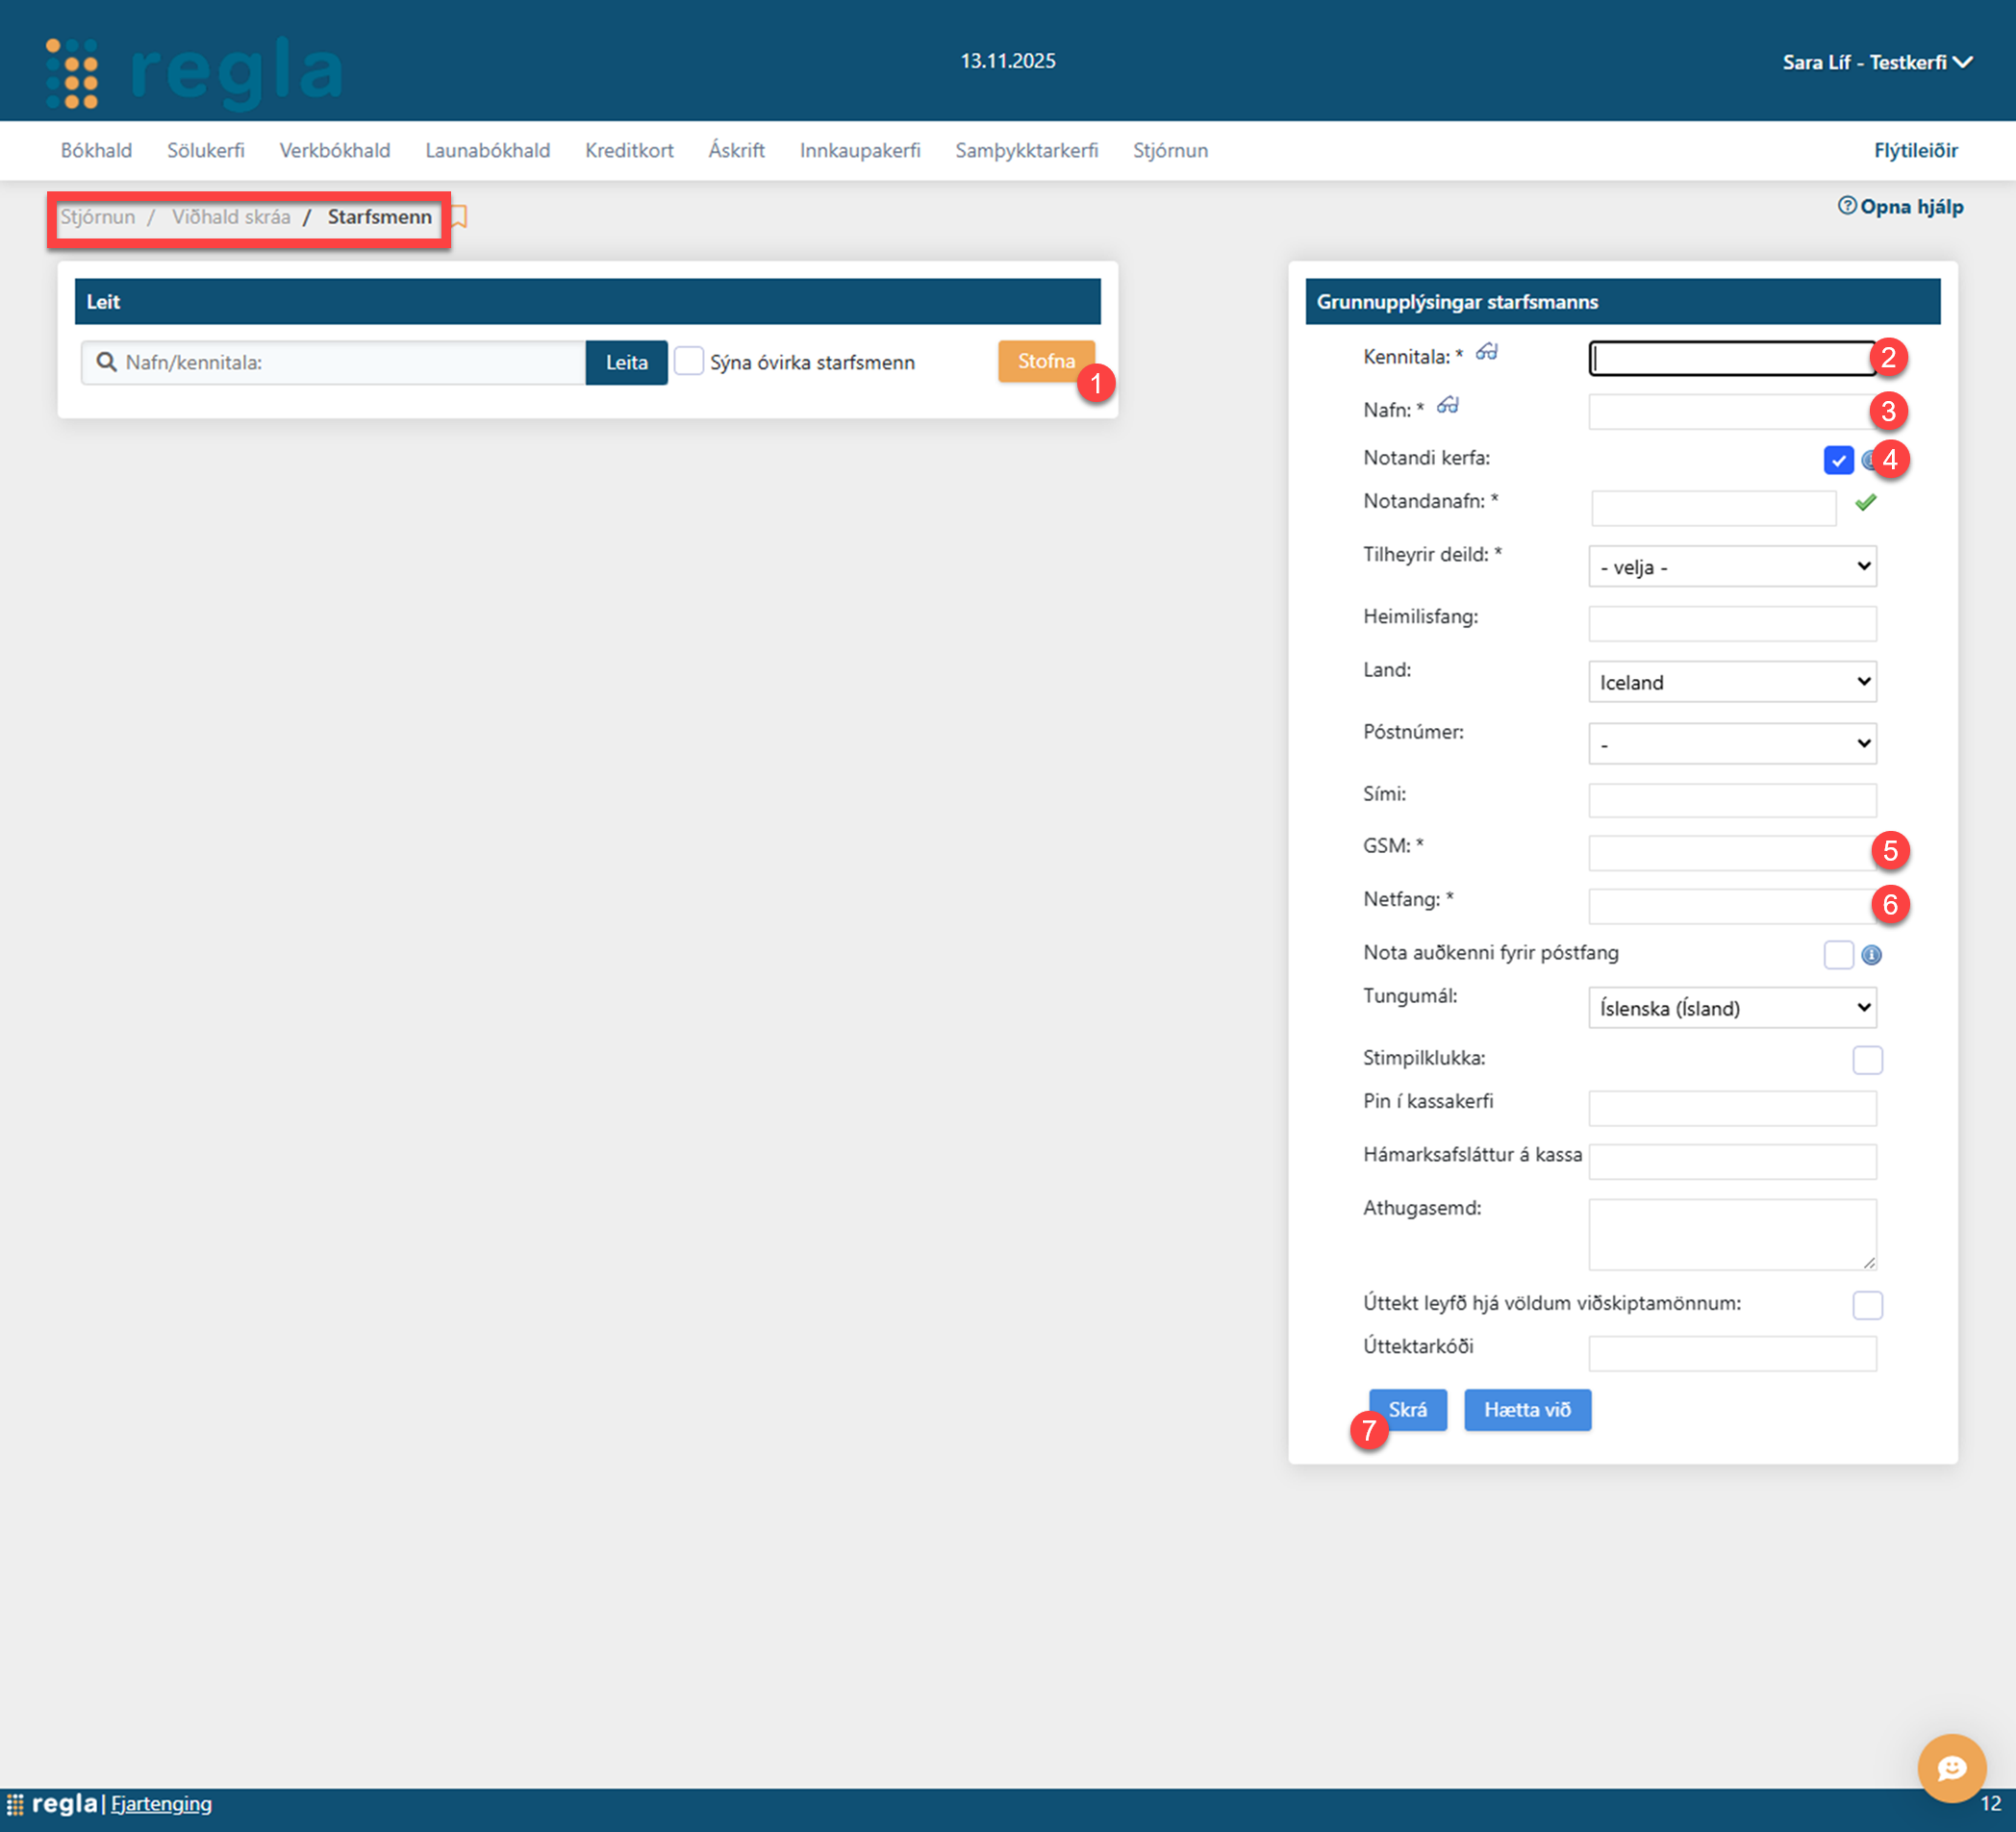Open the Launabókhald menu
2016x1832 pixels.
pyautogui.click(x=487, y=151)
